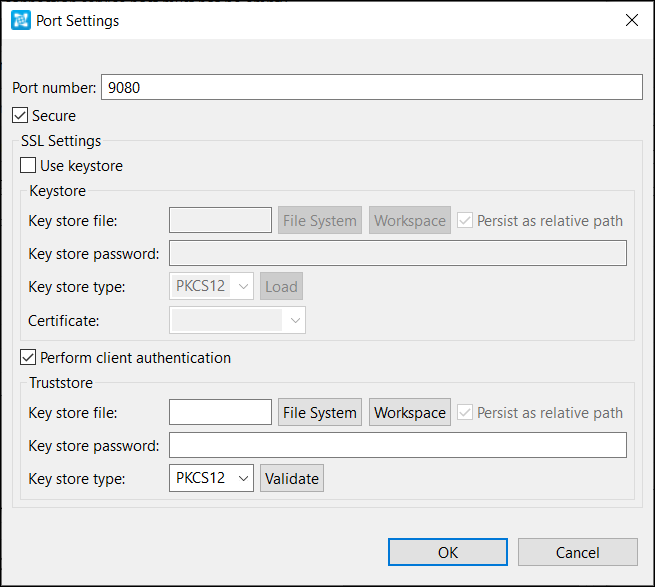Open Truststore Key store type PKCS12 dropdown
Viewport: 655px width, 587px height.
coord(211,478)
